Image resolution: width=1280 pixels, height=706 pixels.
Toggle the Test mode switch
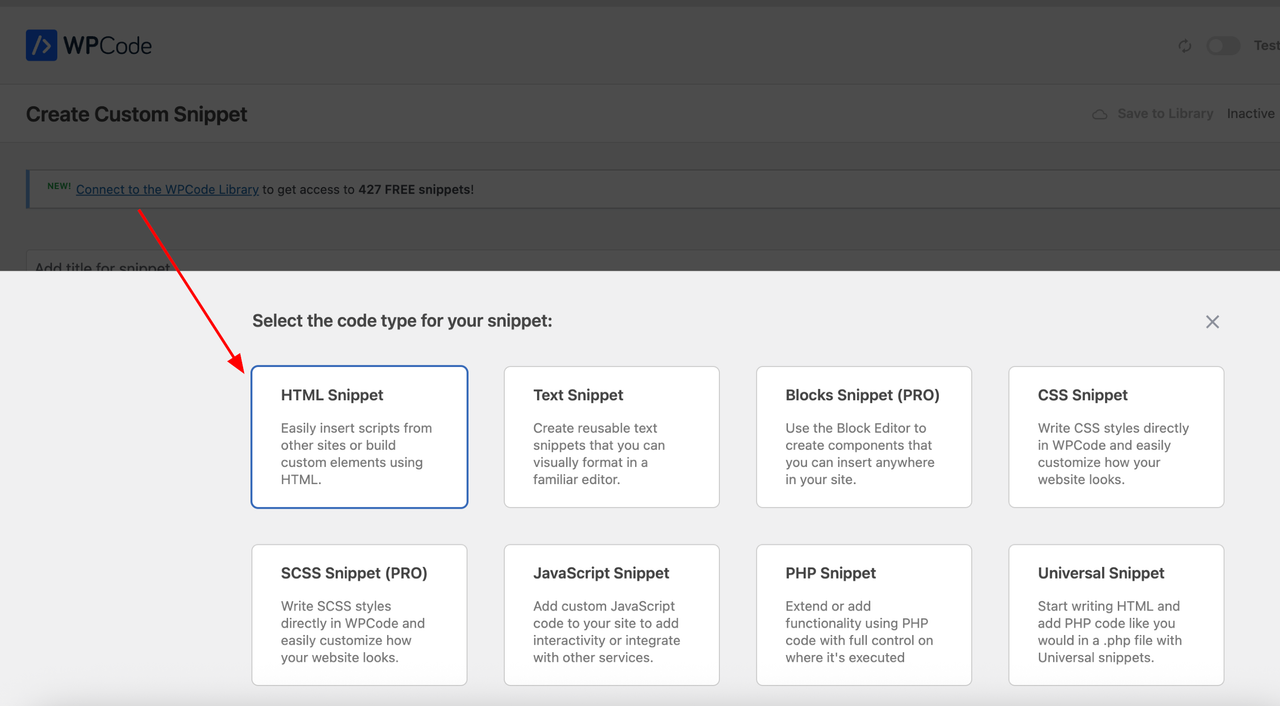click(1222, 46)
